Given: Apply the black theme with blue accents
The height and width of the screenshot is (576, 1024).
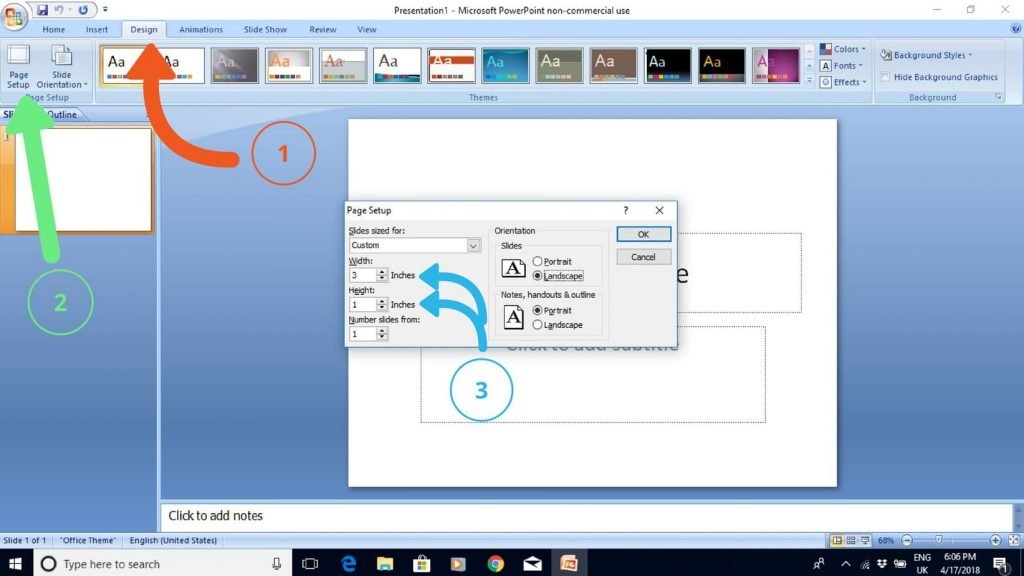Looking at the screenshot, I should click(667, 65).
